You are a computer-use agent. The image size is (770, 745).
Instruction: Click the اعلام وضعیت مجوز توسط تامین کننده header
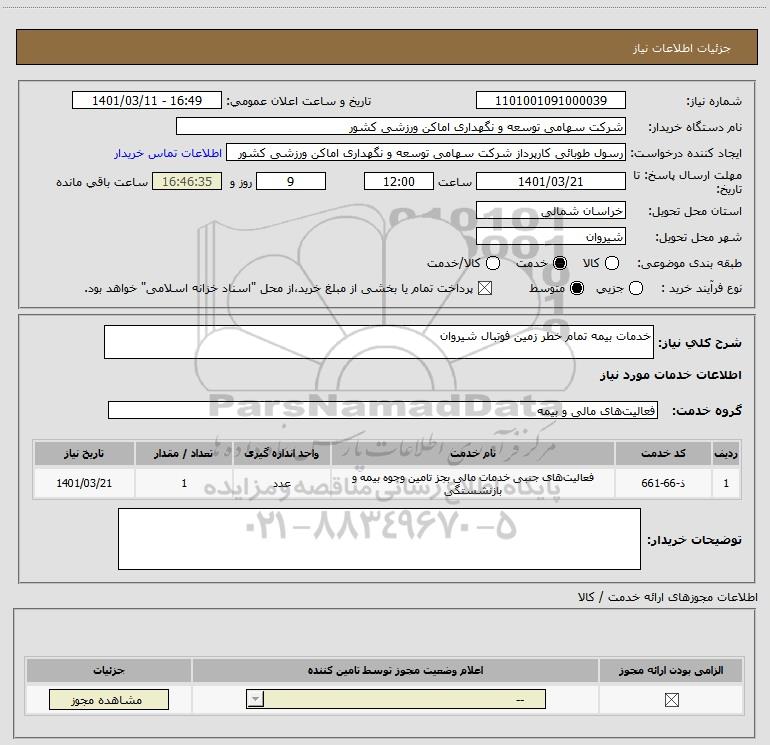coord(395,670)
